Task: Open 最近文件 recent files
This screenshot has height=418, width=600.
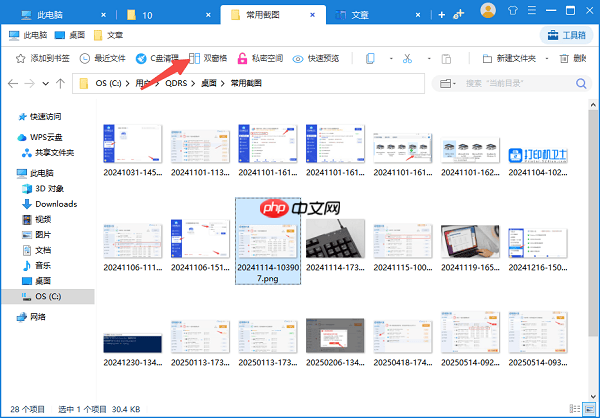Action: click(x=102, y=59)
